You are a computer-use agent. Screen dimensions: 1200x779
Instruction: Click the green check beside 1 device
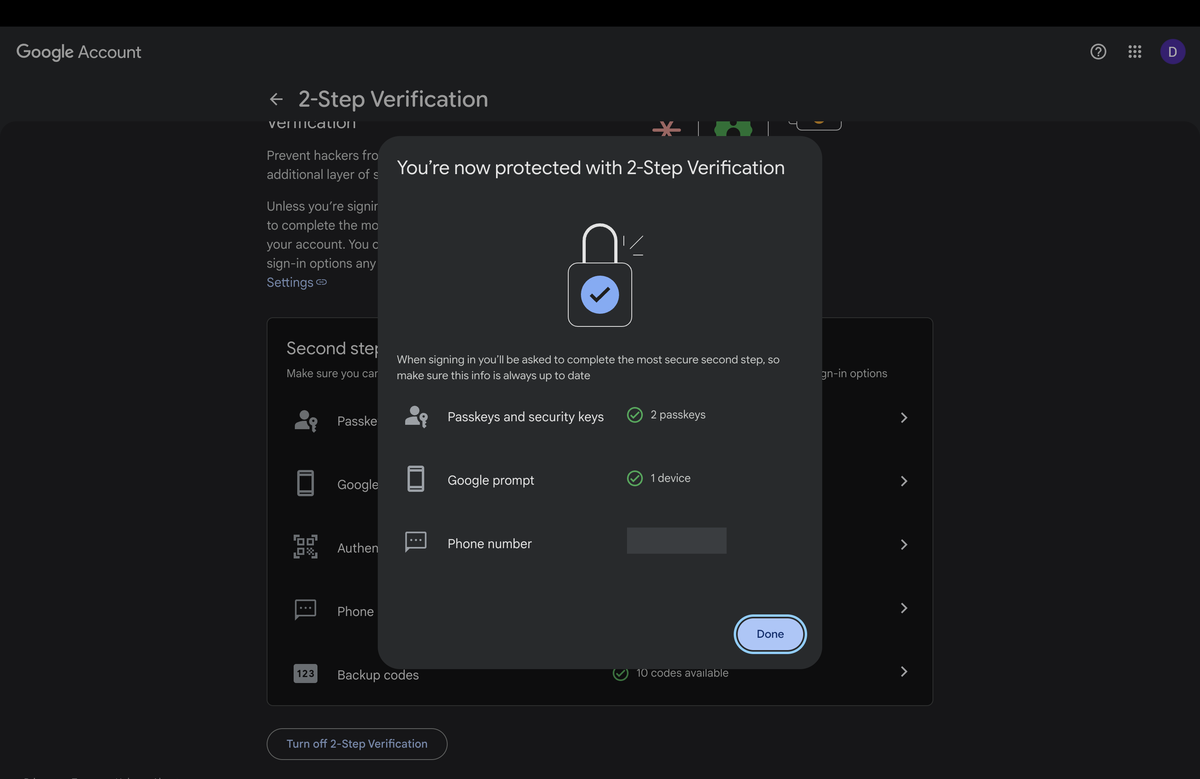coord(635,478)
